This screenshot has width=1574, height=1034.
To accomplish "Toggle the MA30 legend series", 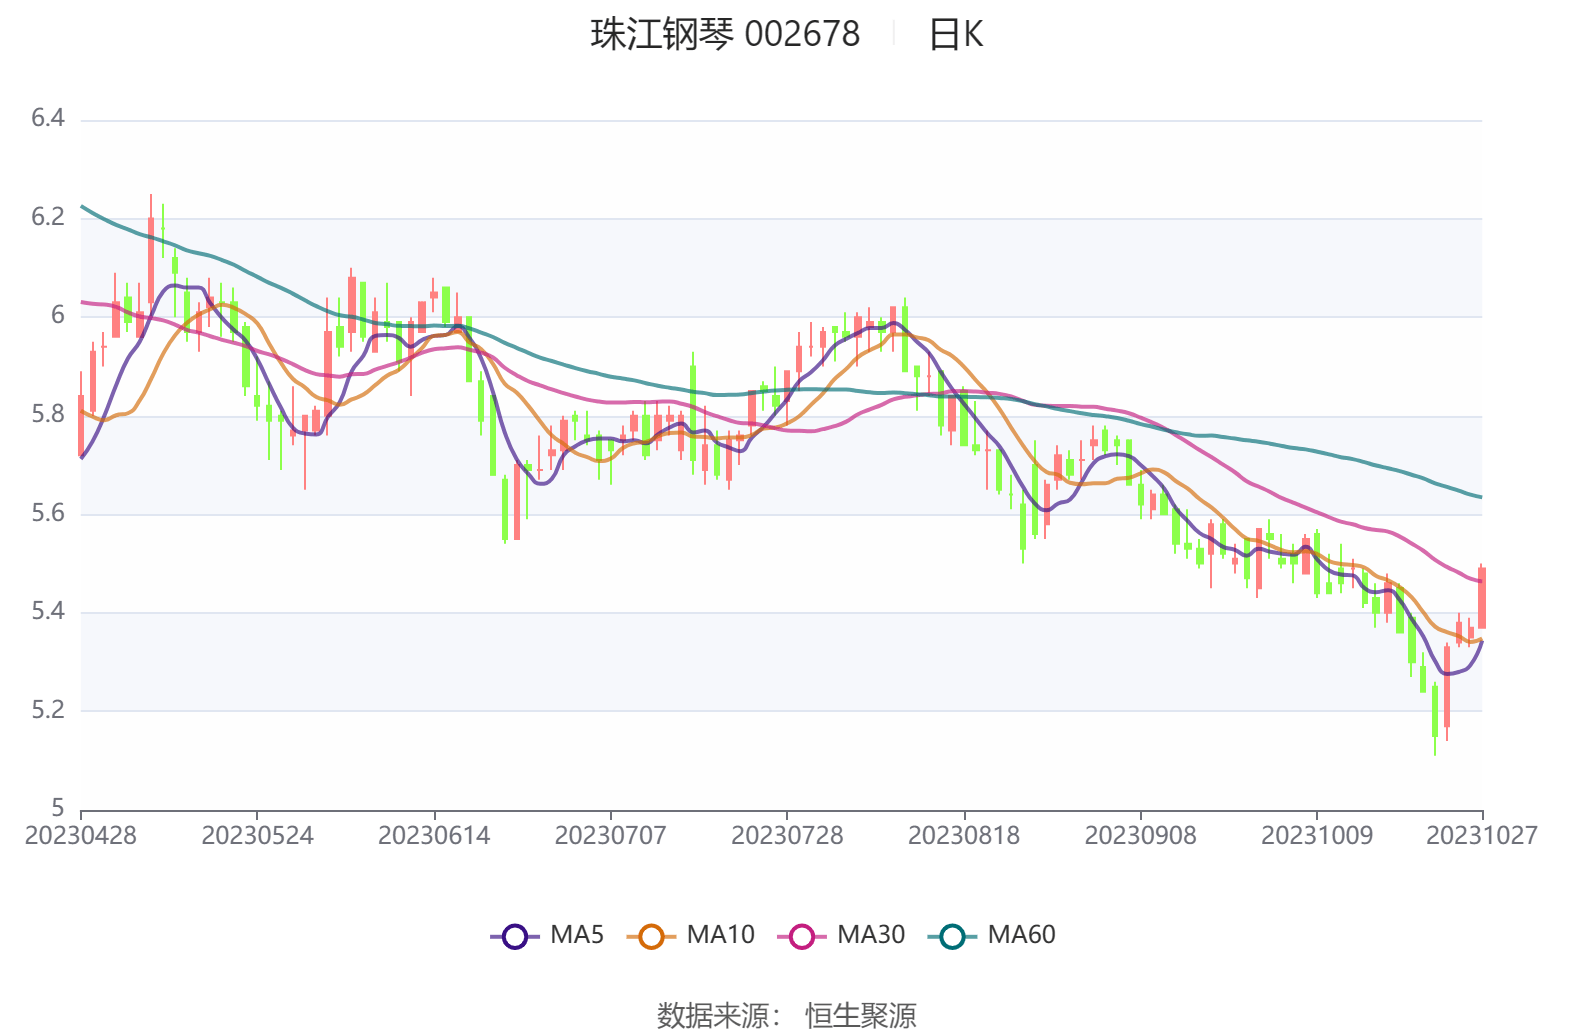I will coord(841,936).
